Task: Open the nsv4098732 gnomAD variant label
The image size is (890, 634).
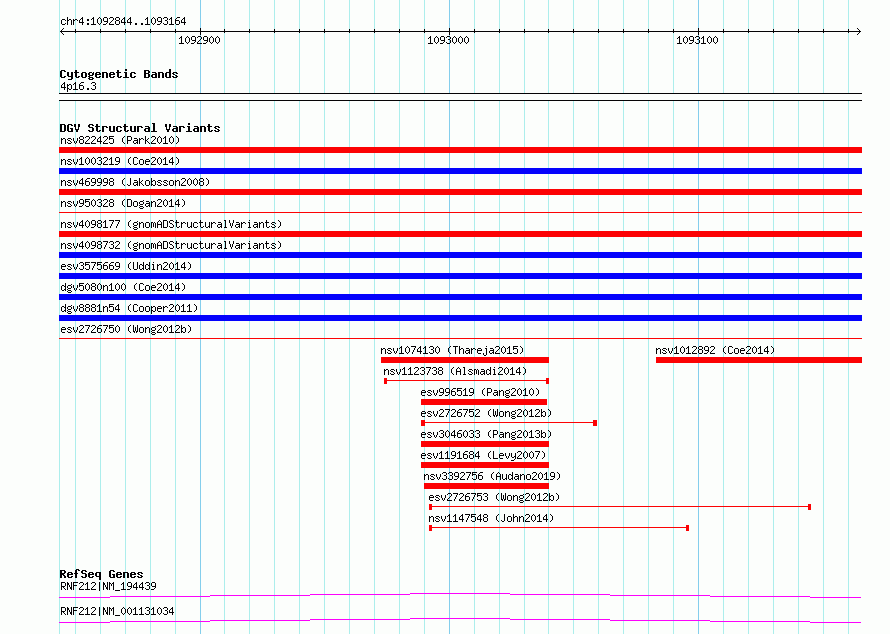Action: pos(171,245)
